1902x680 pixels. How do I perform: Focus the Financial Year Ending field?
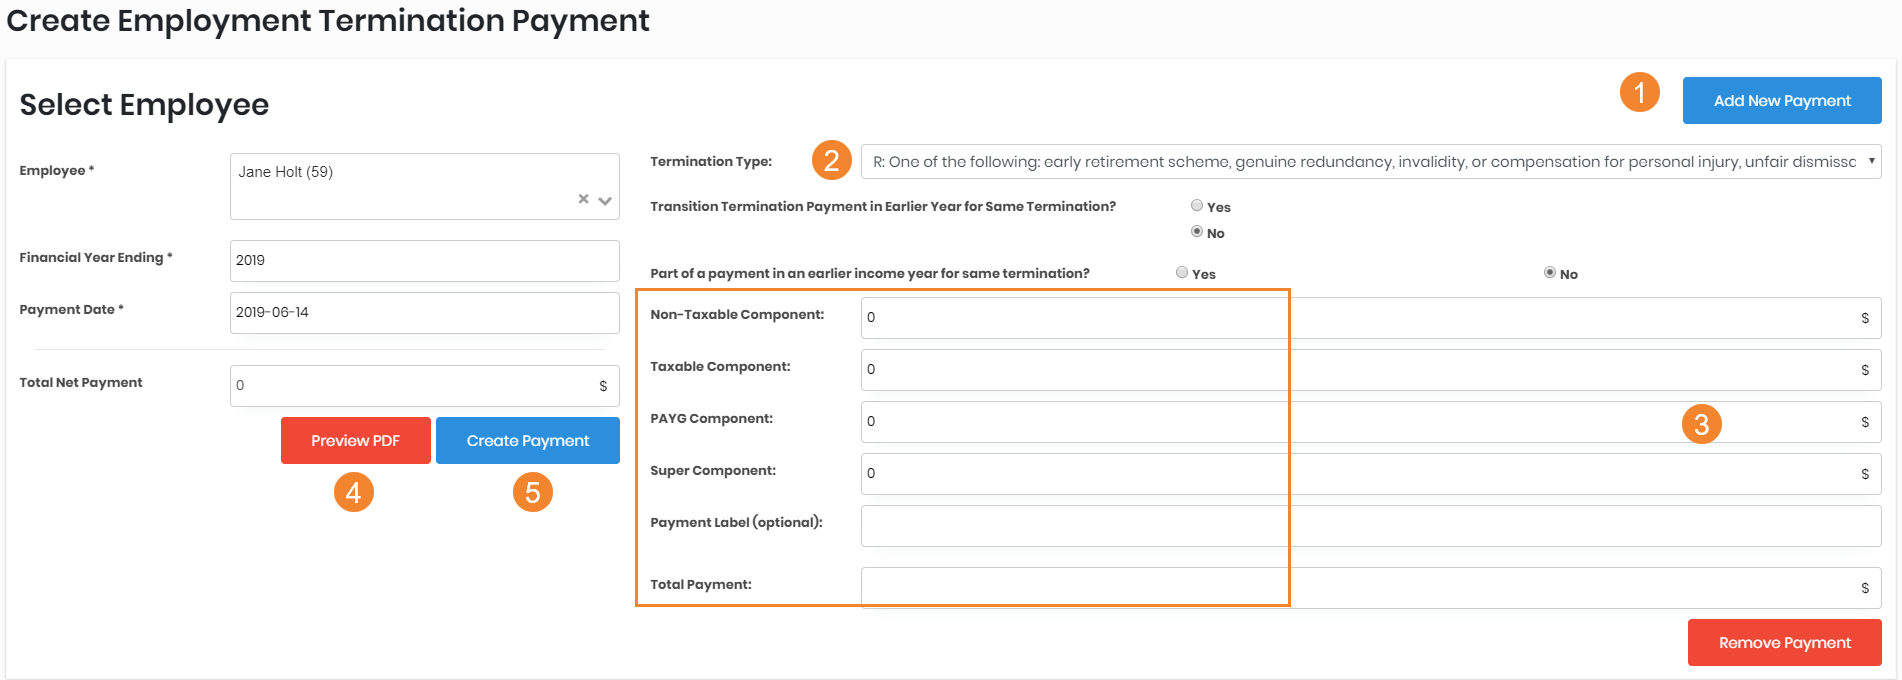point(424,261)
